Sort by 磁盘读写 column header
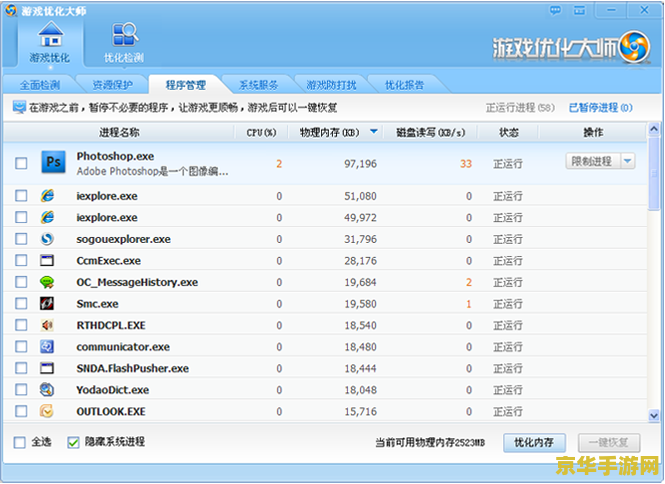This screenshot has height=484, width=665. (430, 133)
